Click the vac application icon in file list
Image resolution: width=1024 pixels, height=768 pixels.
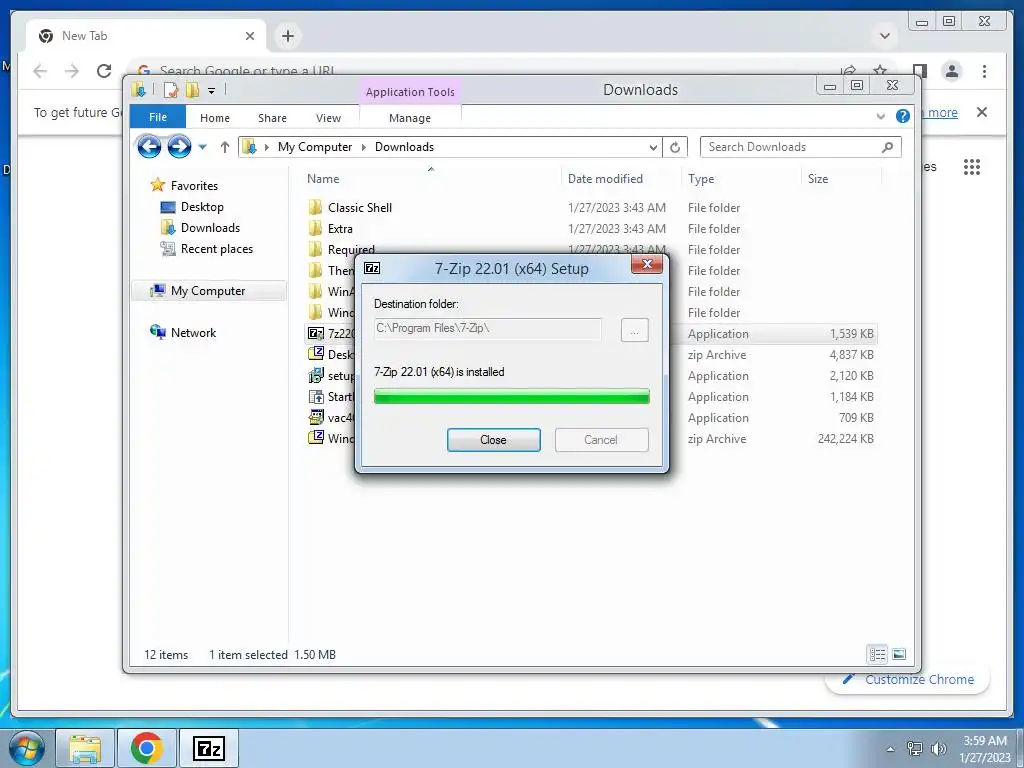click(x=315, y=417)
